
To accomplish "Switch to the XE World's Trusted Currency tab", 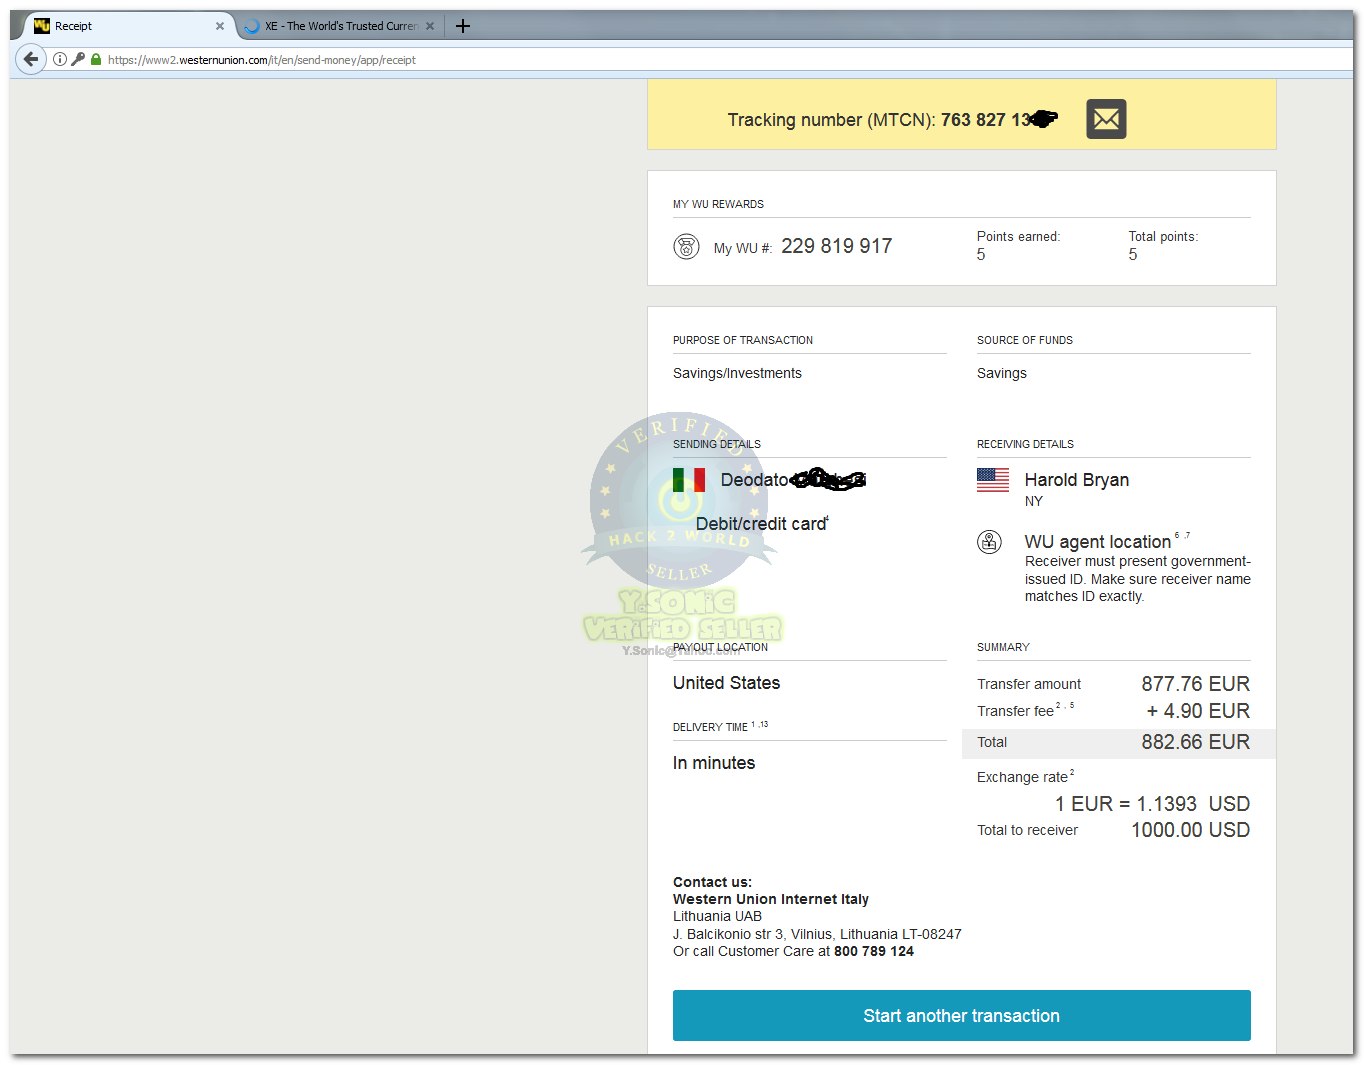I will [x=340, y=26].
